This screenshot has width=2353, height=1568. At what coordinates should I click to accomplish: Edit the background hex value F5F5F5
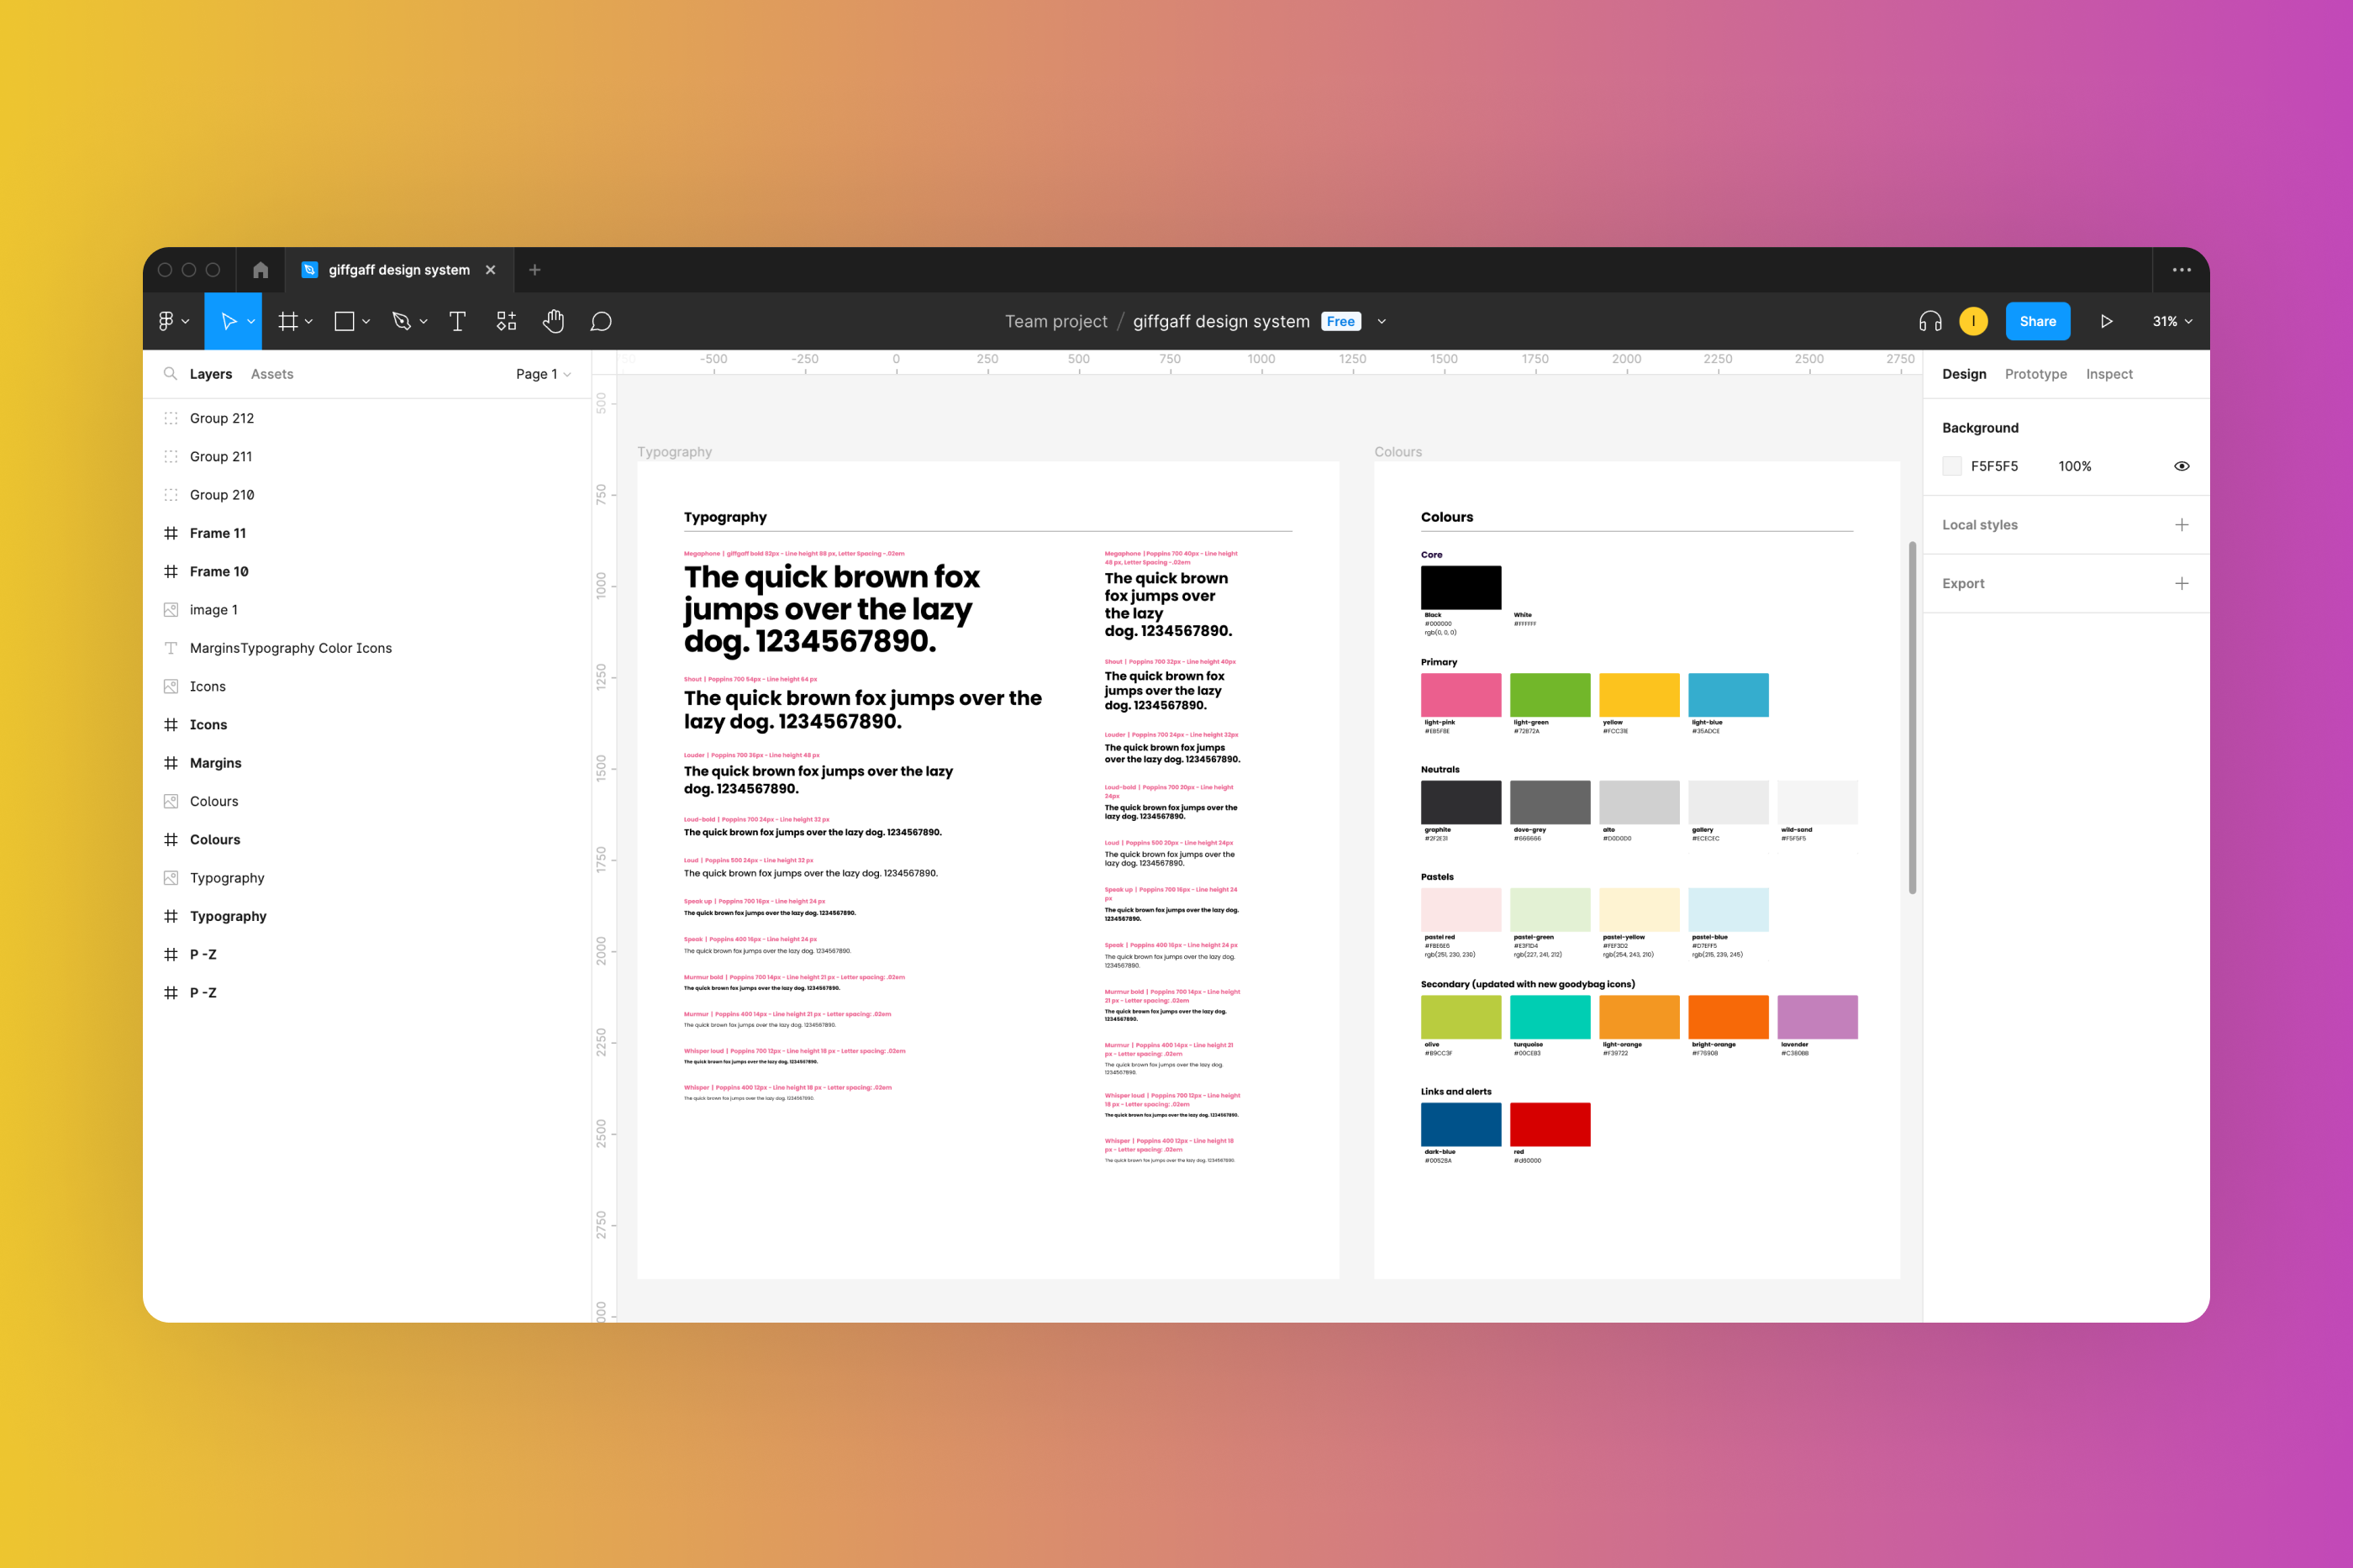point(1994,466)
